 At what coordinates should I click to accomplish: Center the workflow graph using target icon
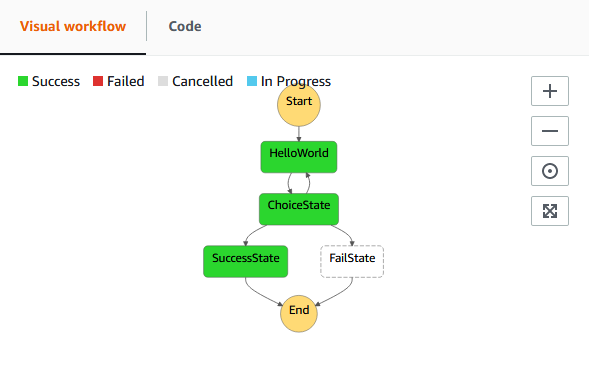550,171
